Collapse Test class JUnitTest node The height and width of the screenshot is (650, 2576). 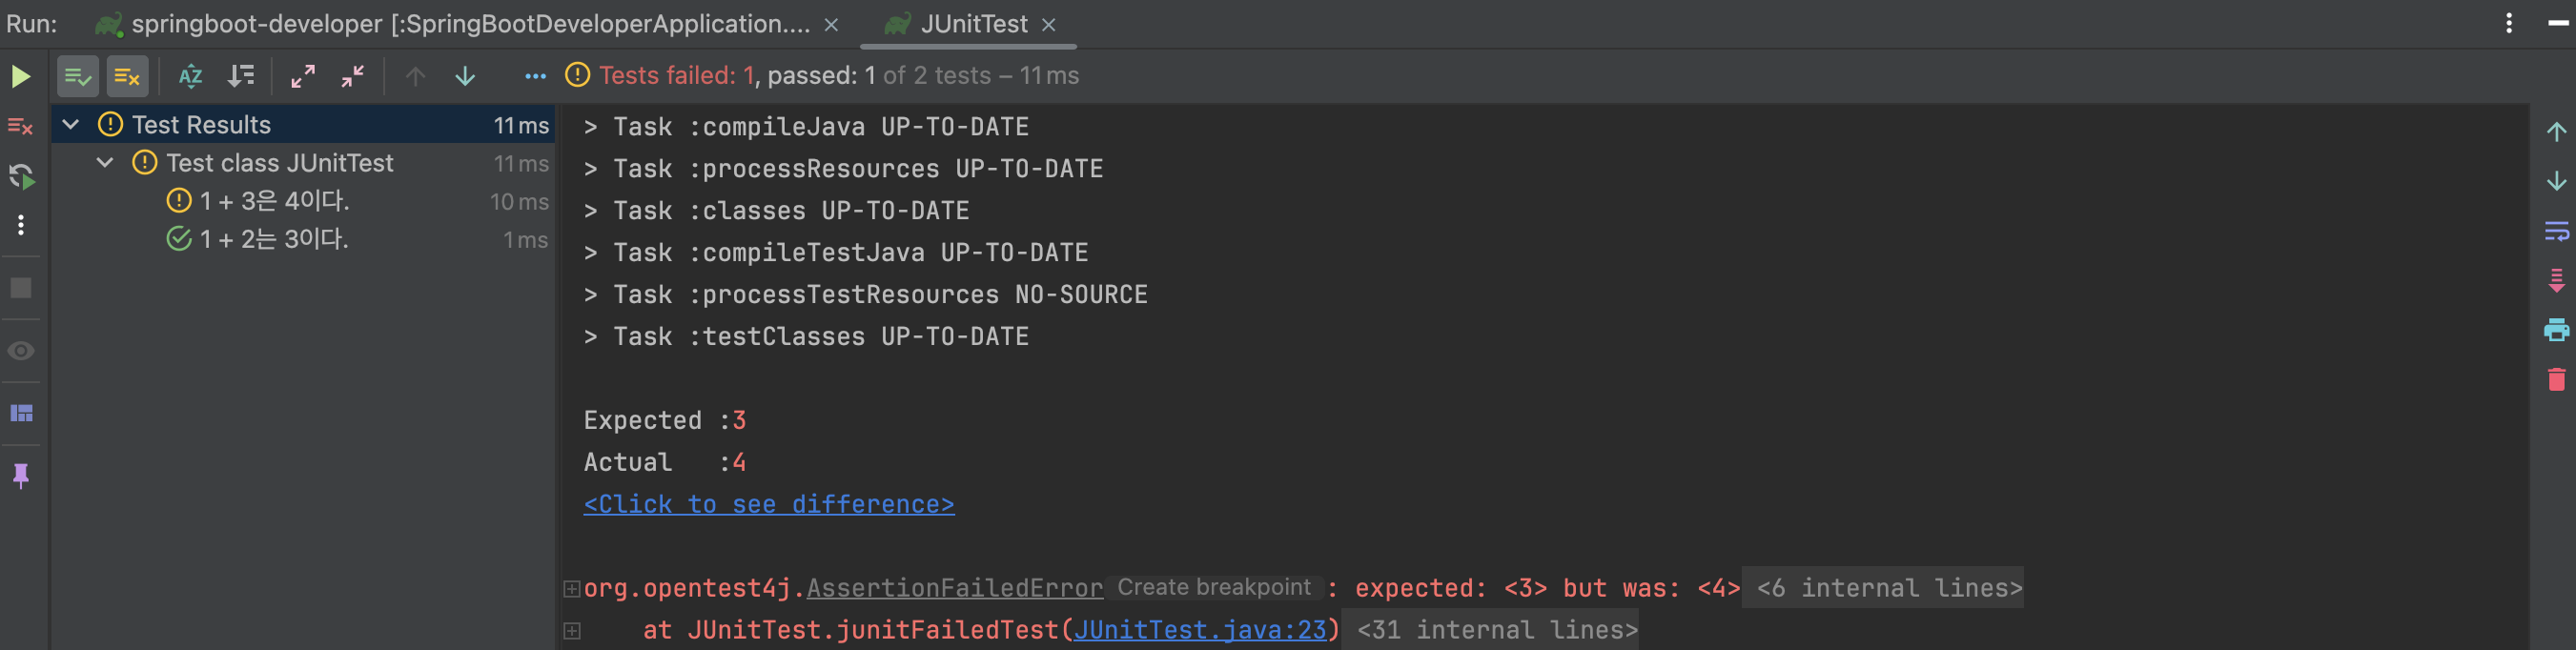[105, 163]
